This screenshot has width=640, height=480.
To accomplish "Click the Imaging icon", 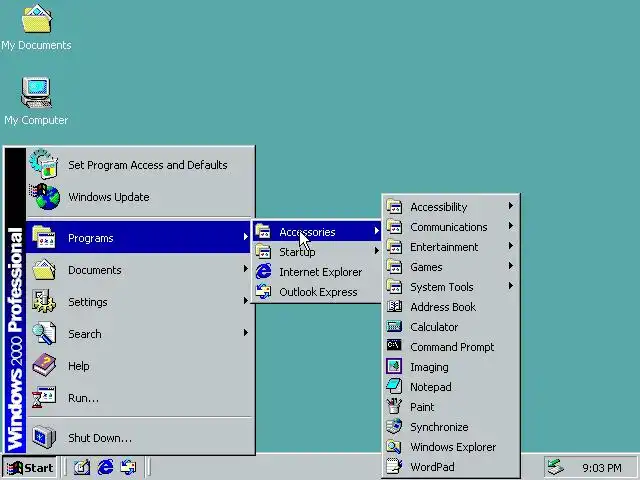I will click(394, 366).
